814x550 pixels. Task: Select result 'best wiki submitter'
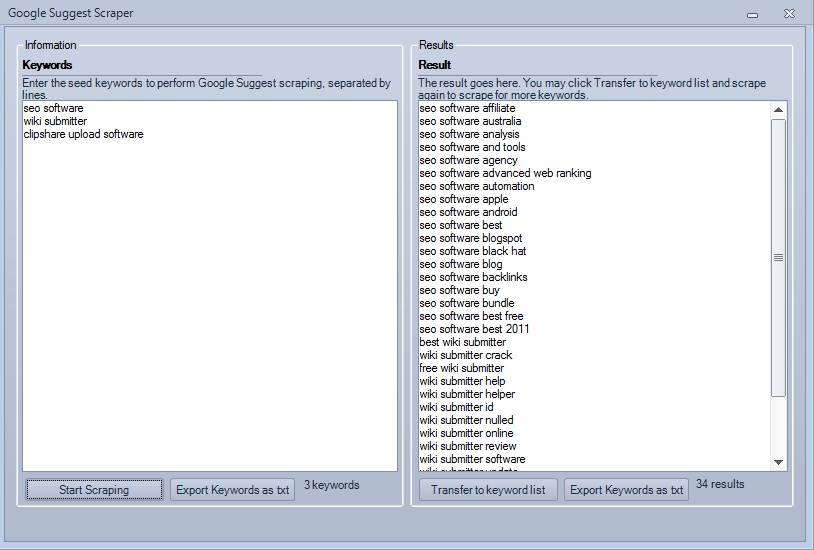463,342
